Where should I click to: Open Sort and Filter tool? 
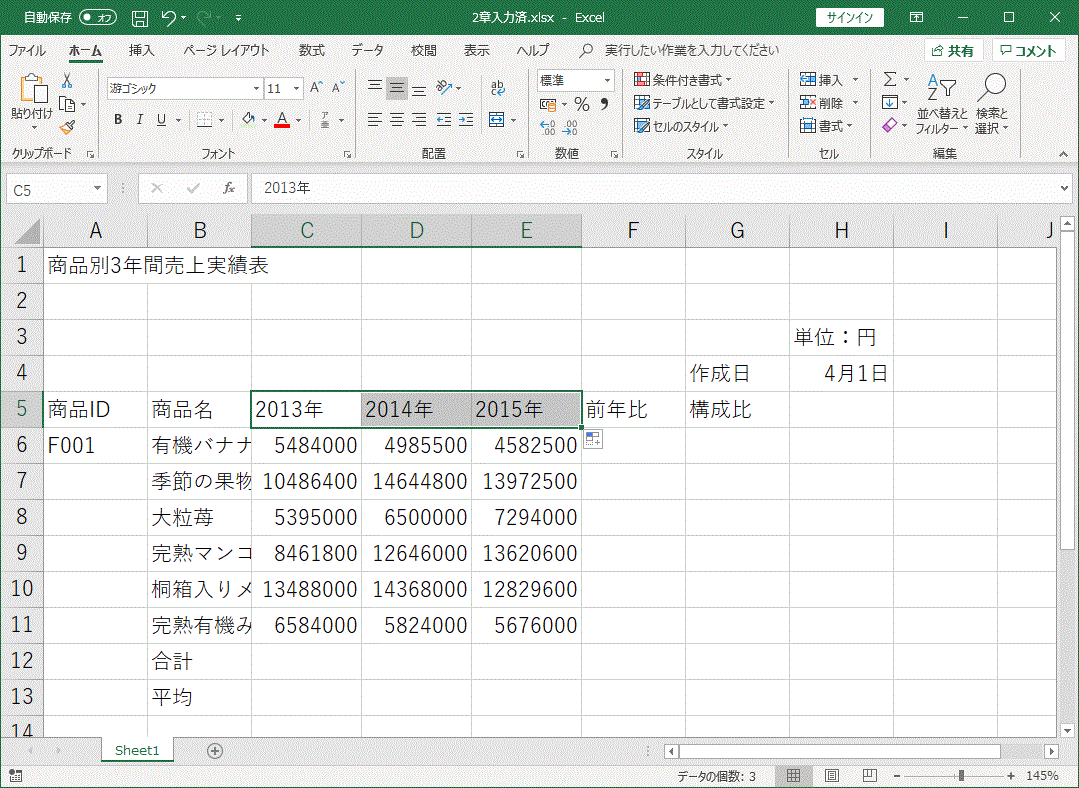(x=941, y=103)
